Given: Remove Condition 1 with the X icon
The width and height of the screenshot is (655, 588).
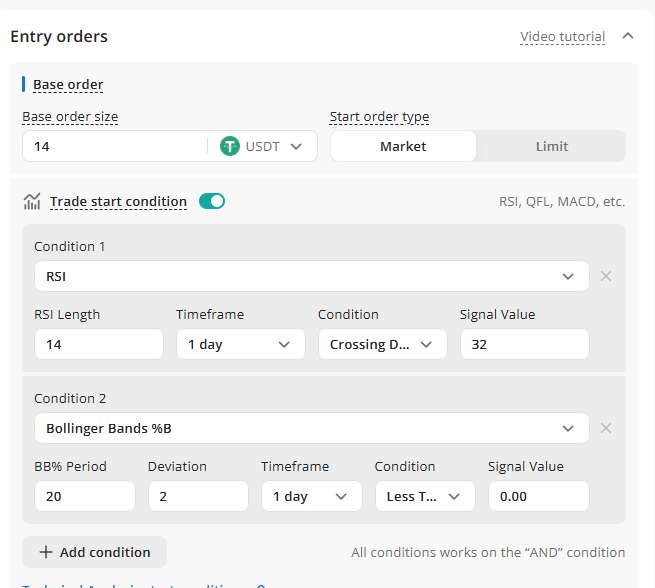Looking at the screenshot, I should [x=606, y=276].
